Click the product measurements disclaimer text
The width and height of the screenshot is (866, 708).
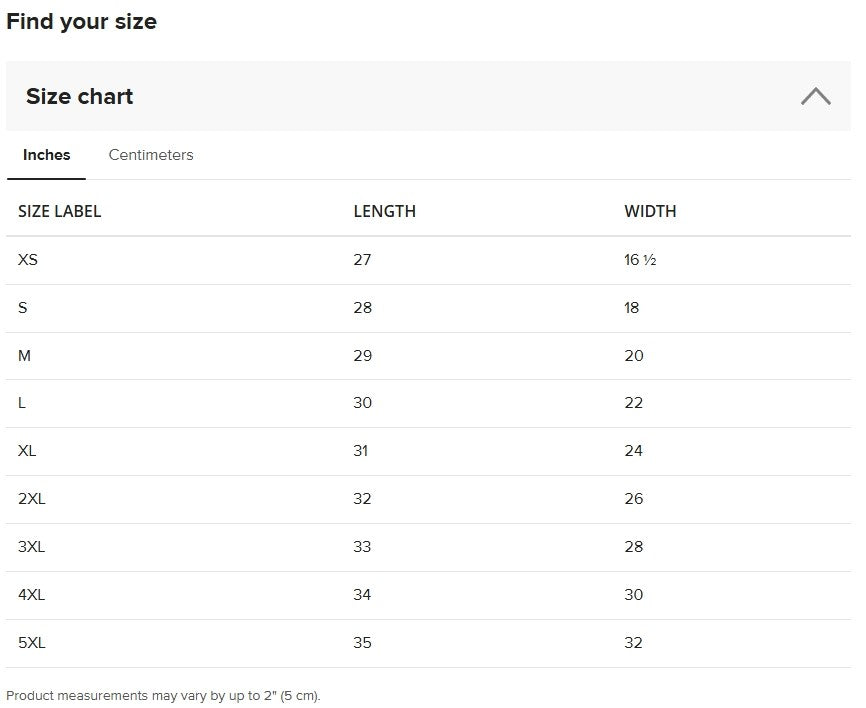click(x=163, y=696)
